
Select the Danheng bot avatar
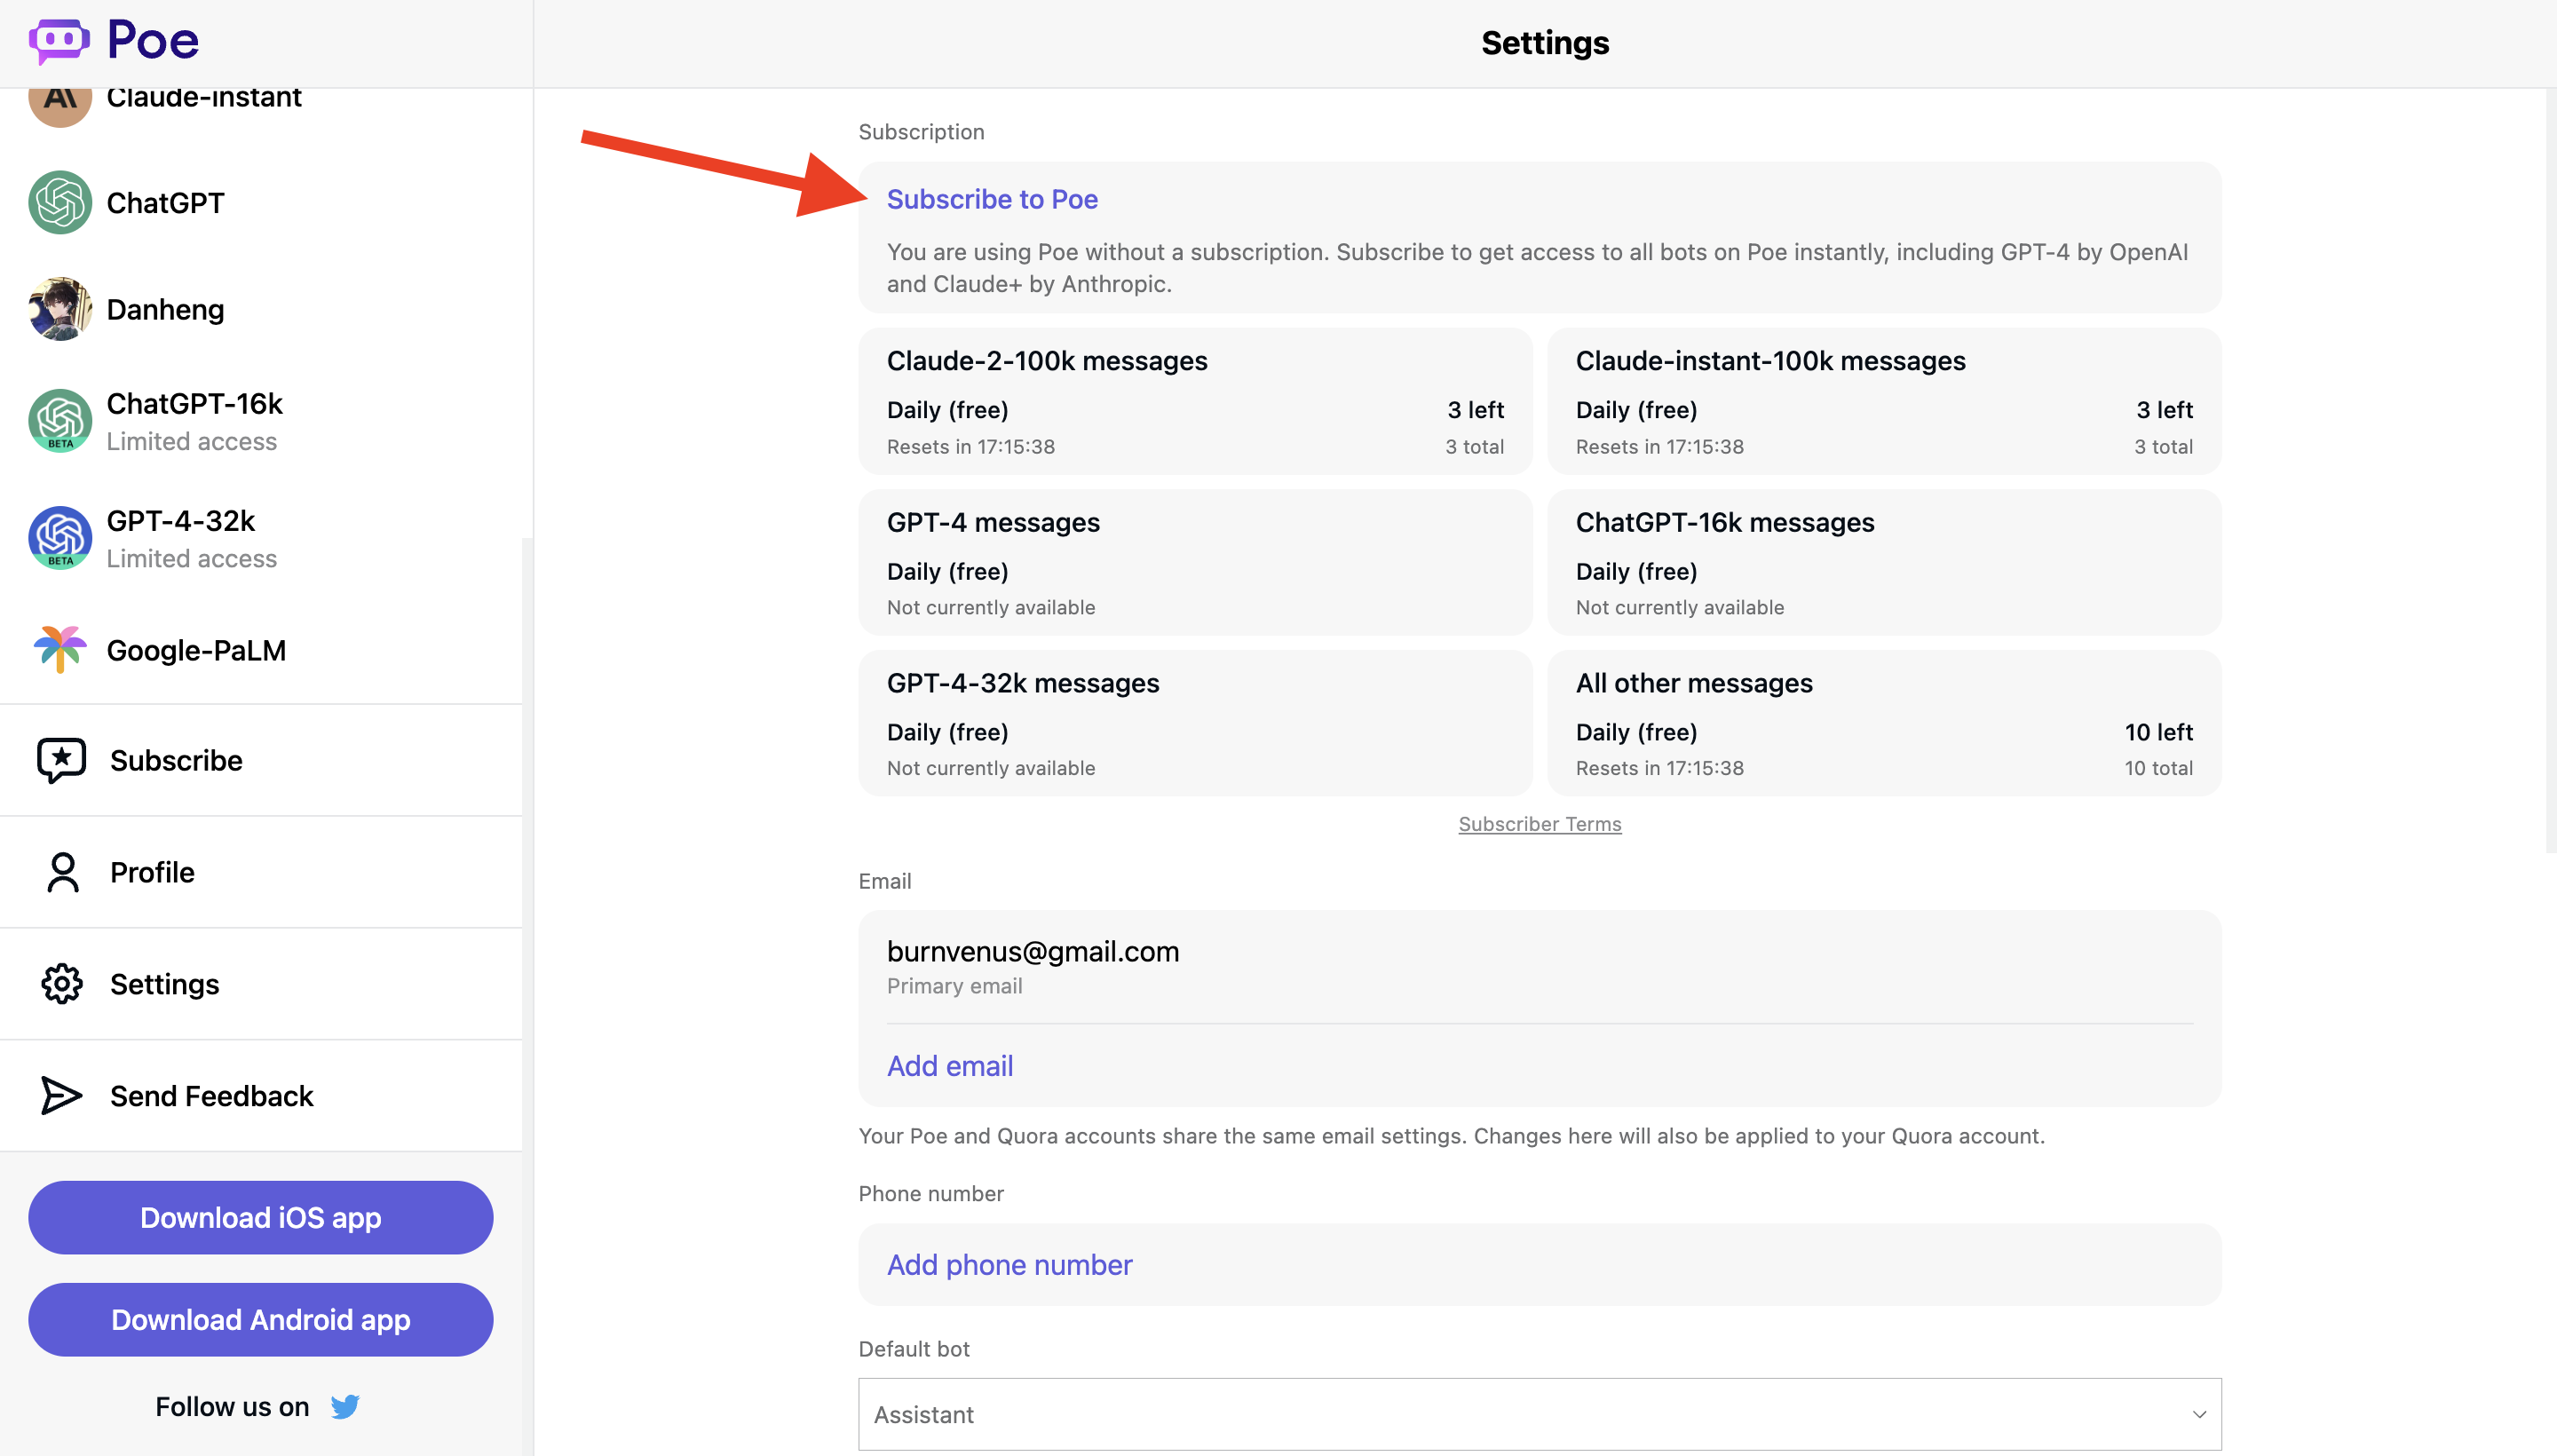point(60,309)
